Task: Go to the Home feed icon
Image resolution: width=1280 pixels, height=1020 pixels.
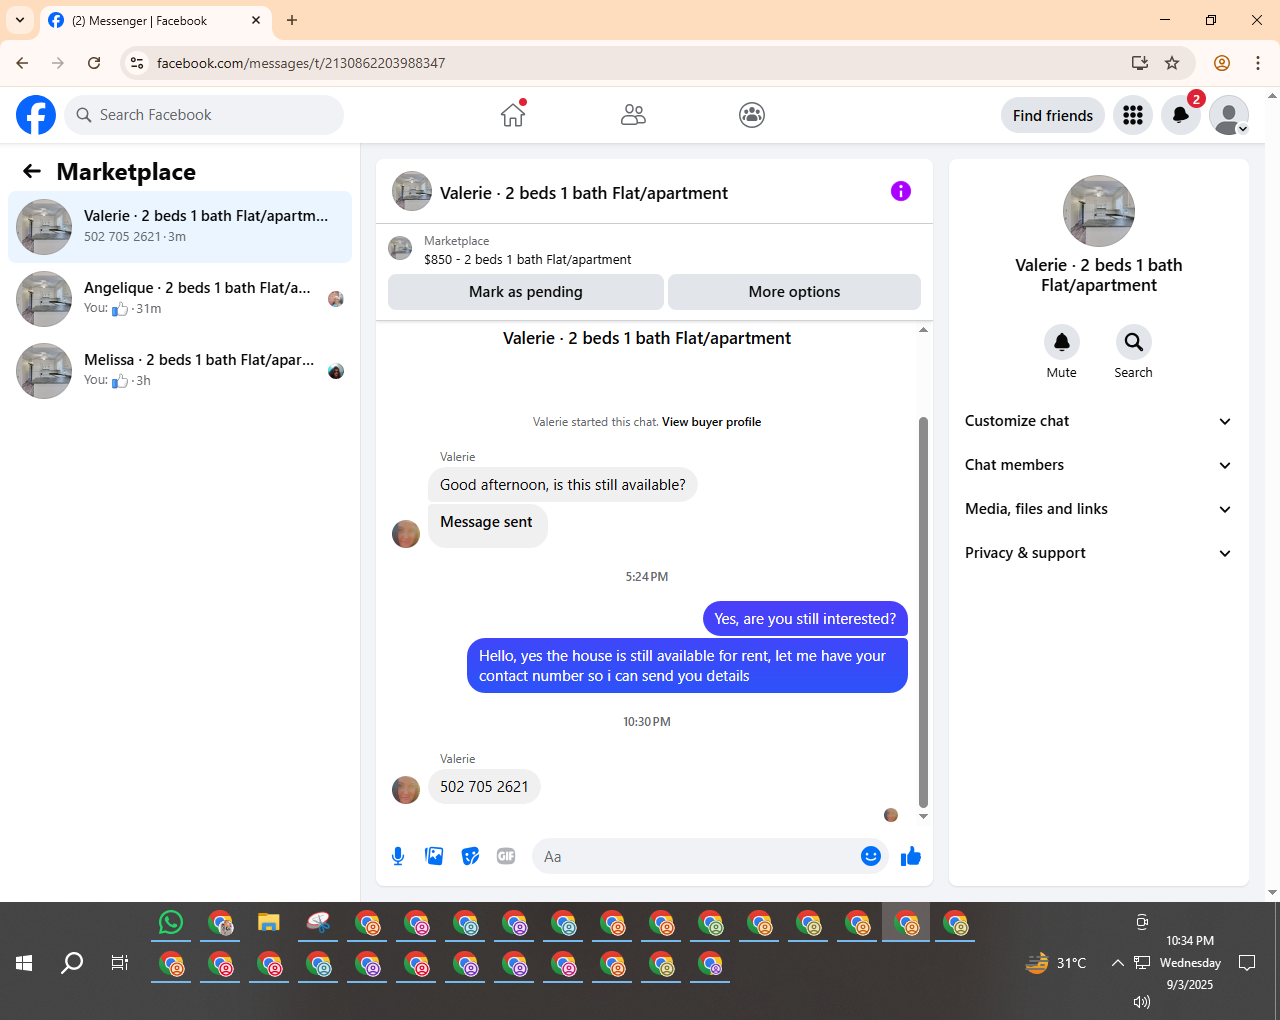Action: [x=513, y=115]
